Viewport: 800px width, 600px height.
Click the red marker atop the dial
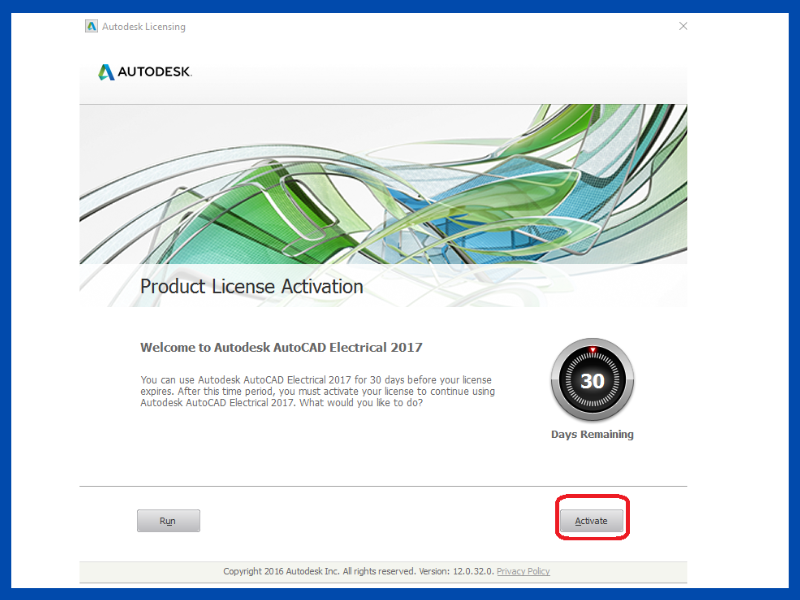coord(592,350)
